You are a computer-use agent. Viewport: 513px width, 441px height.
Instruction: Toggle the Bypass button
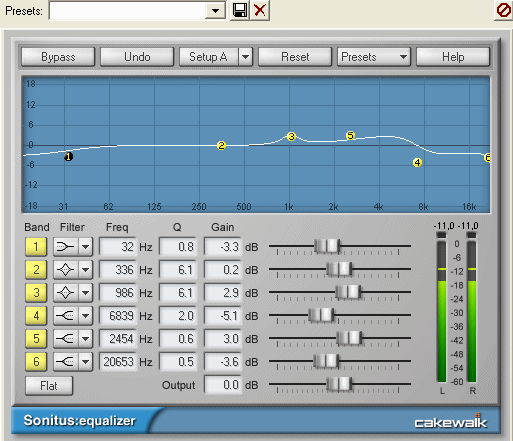[58, 57]
